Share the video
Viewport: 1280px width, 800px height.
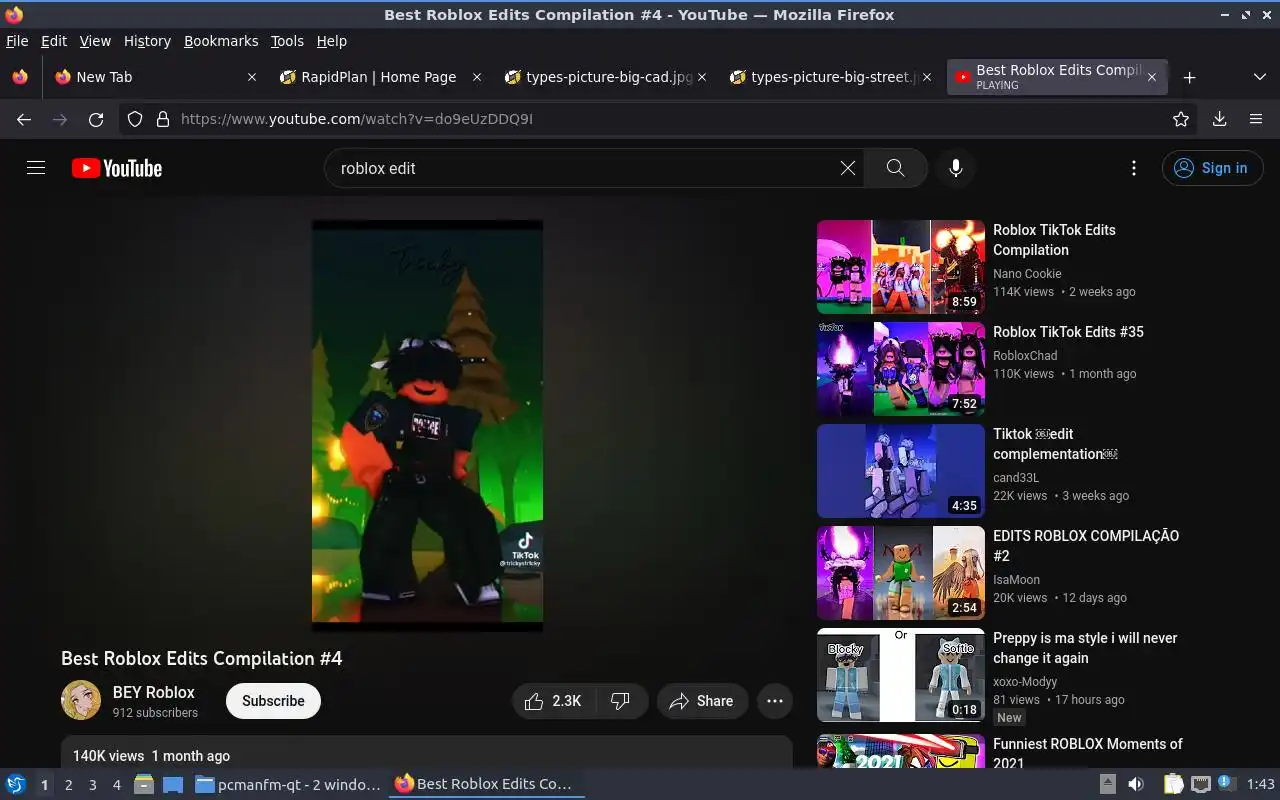702,701
